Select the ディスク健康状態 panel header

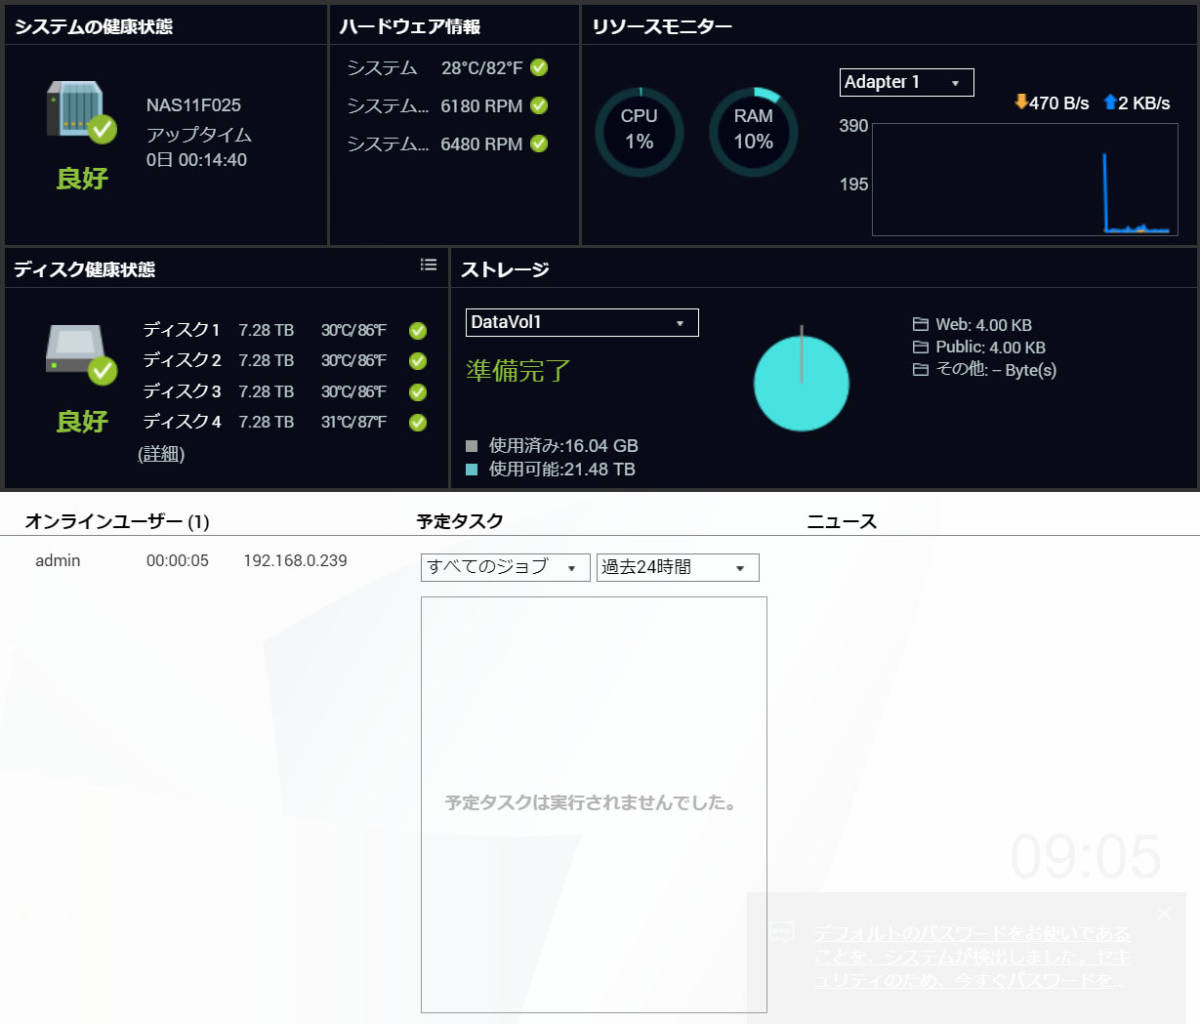tap(85, 269)
